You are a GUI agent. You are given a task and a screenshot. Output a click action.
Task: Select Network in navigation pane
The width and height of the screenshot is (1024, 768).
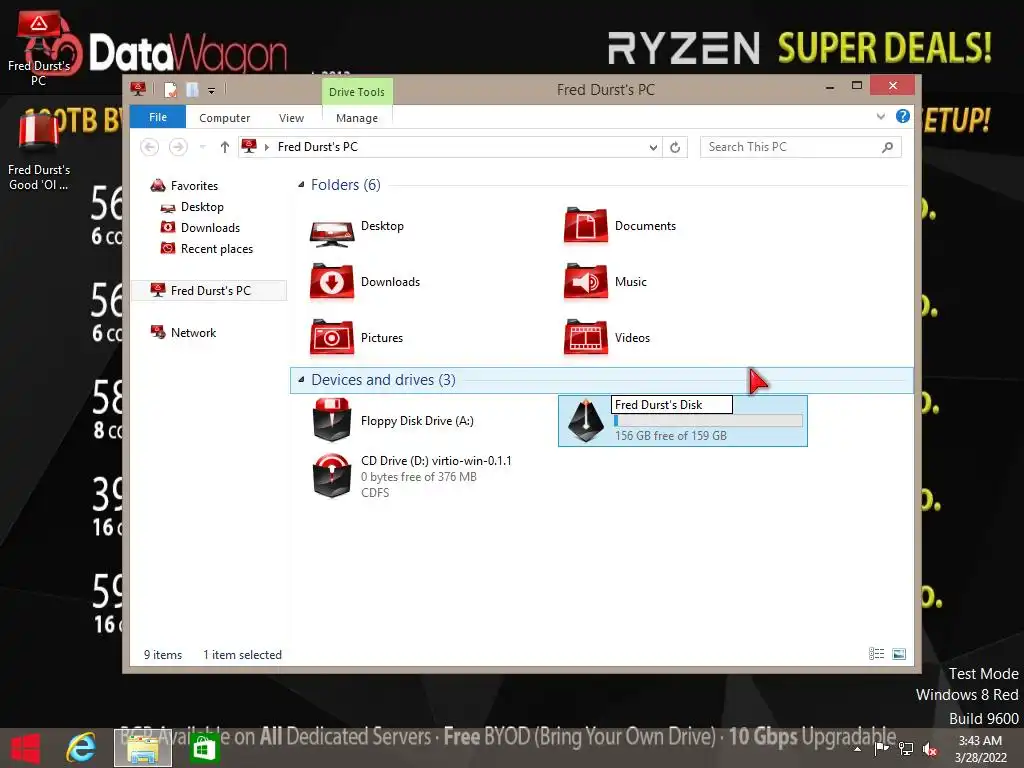click(193, 332)
